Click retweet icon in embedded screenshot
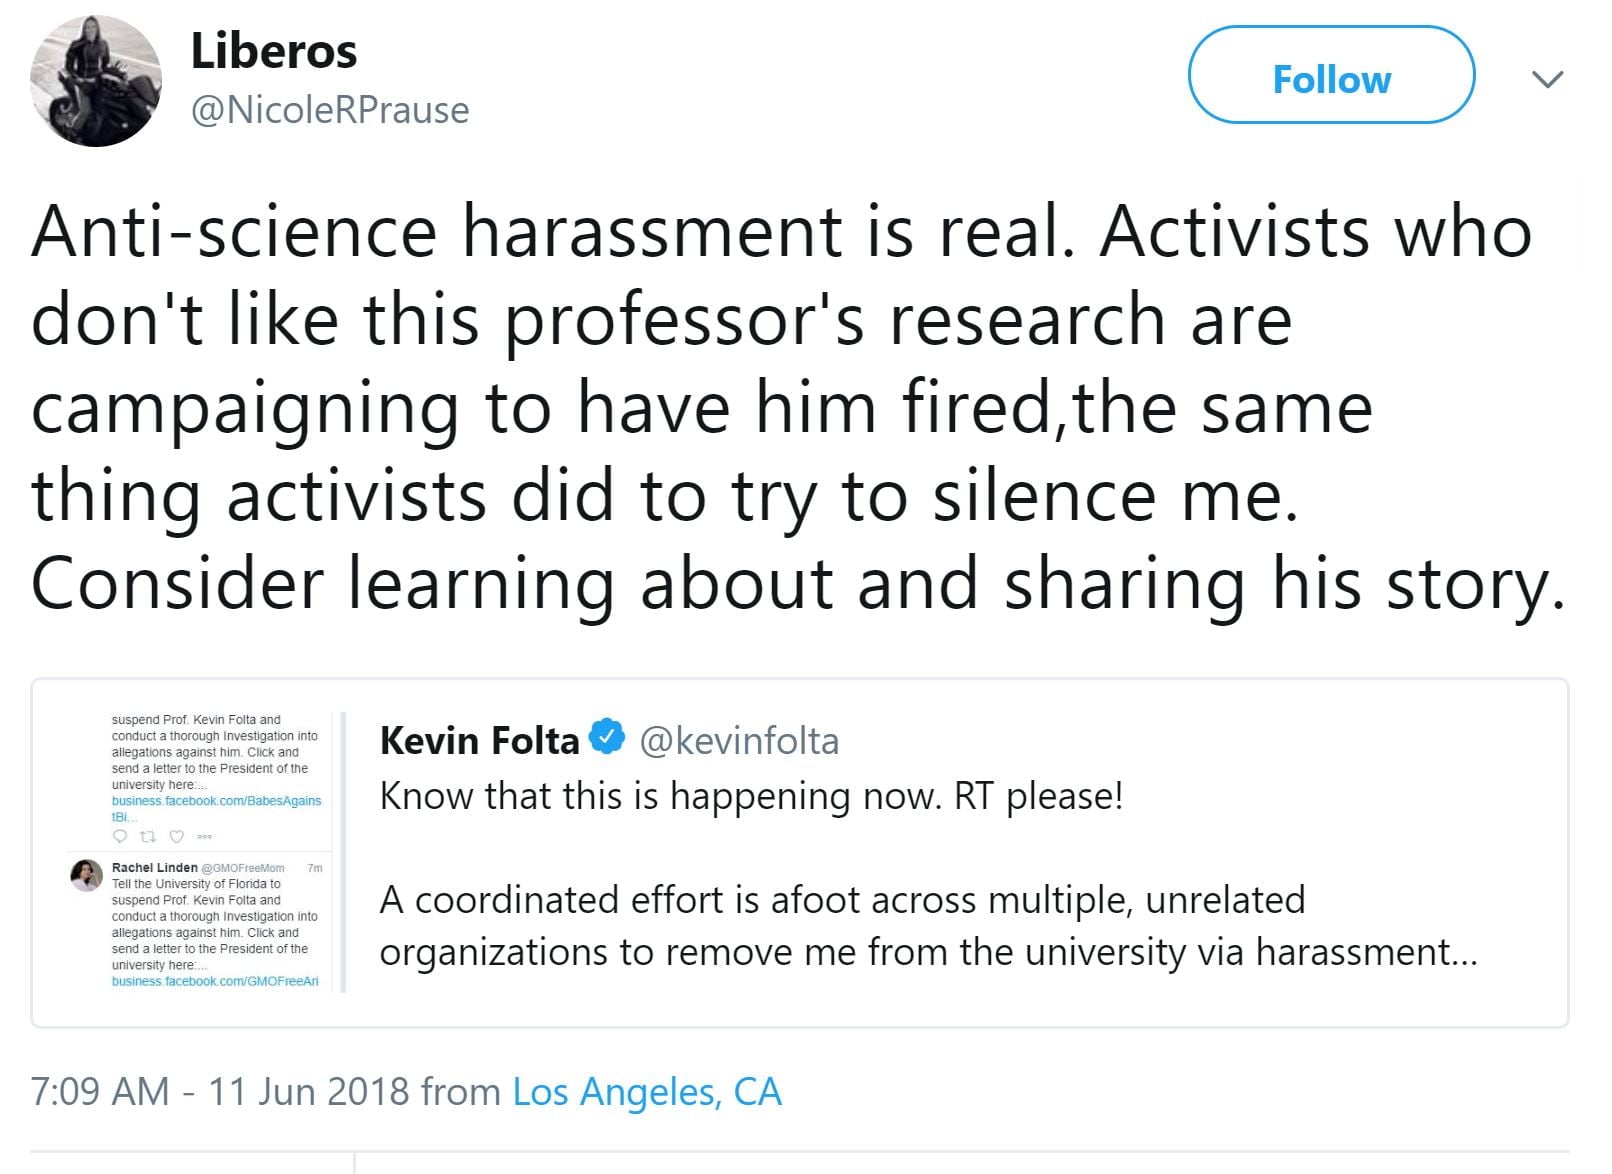 click(x=148, y=836)
